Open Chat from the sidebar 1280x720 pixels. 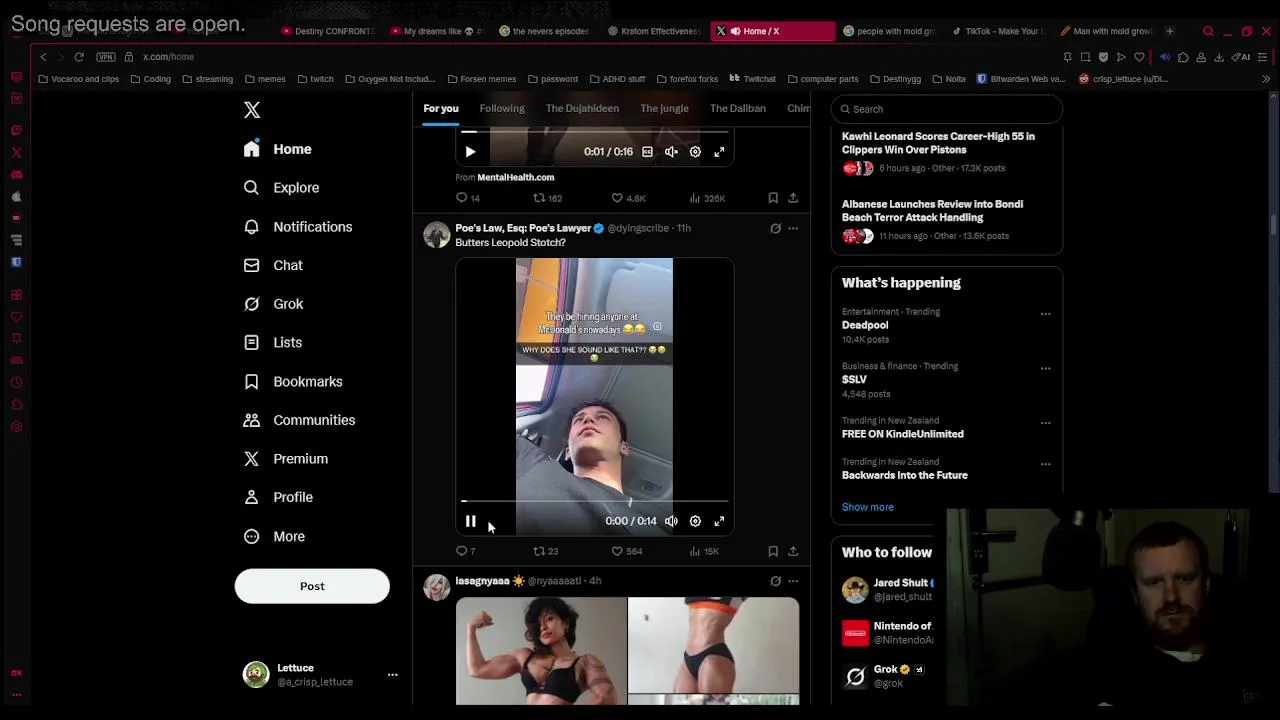pos(273,265)
